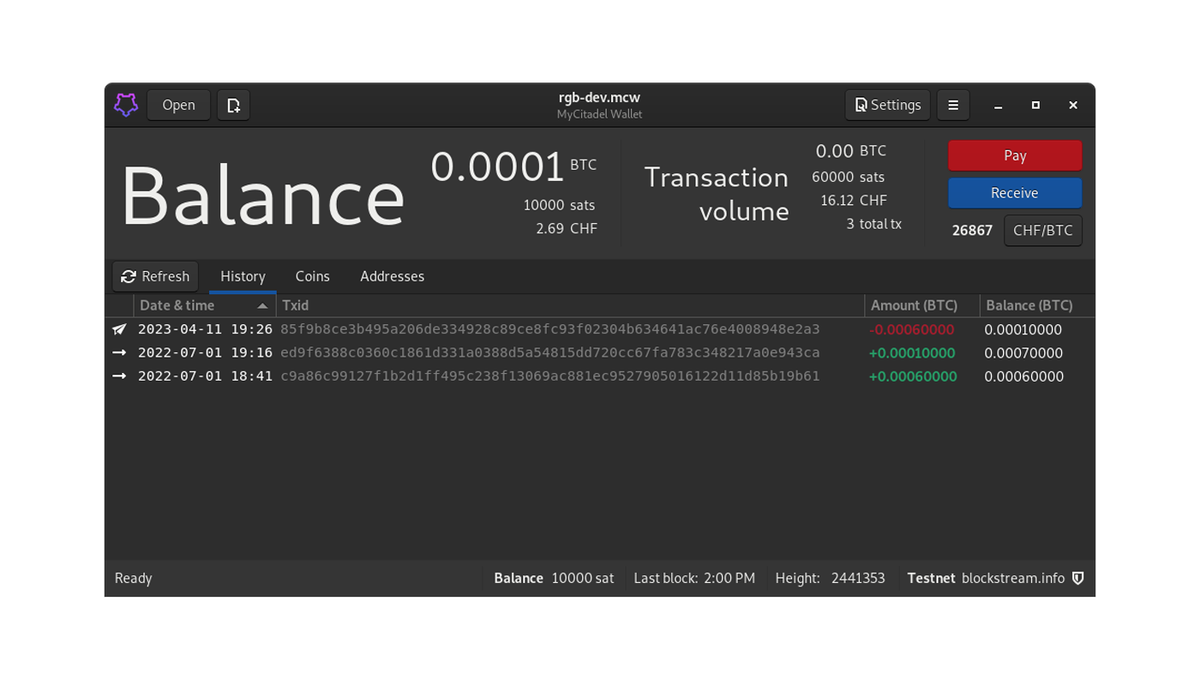Close the MyCitadel Wallet window

point(1073,105)
